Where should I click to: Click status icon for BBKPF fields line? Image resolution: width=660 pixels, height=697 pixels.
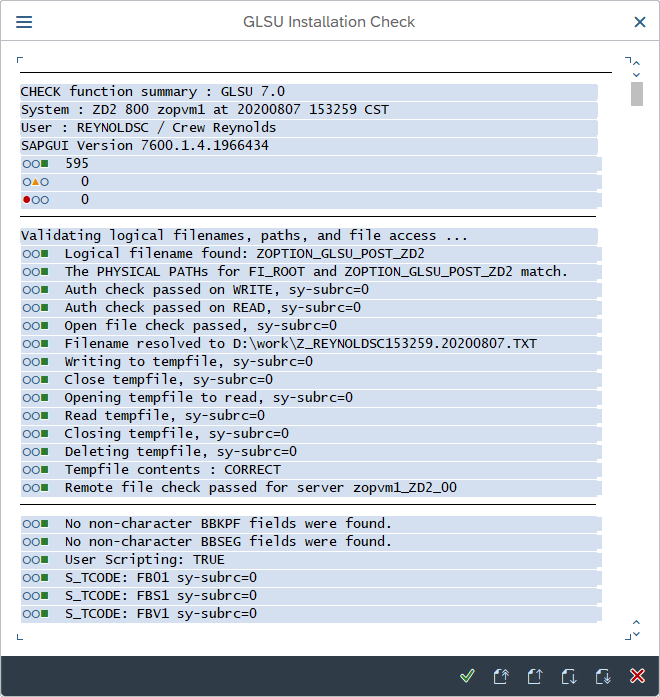[x=36, y=524]
